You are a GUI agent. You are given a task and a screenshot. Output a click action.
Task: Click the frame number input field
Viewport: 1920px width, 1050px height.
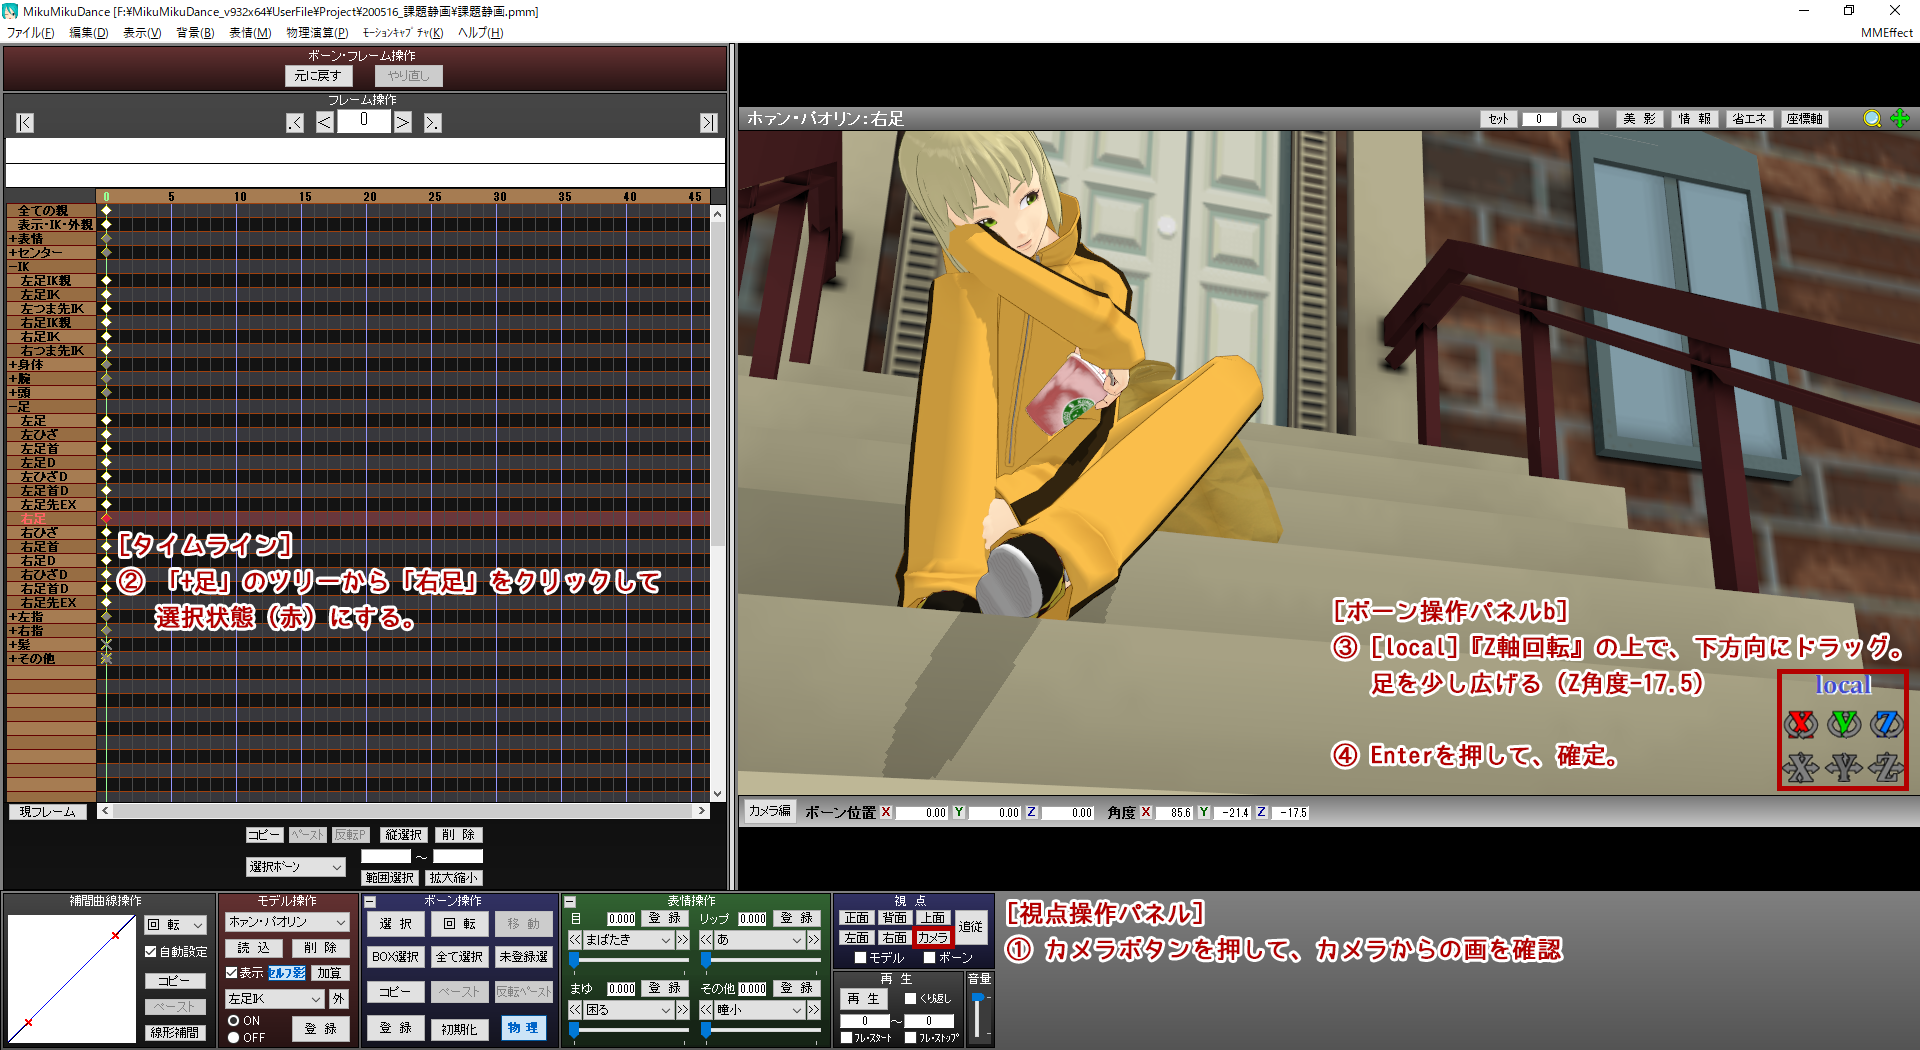[363, 122]
